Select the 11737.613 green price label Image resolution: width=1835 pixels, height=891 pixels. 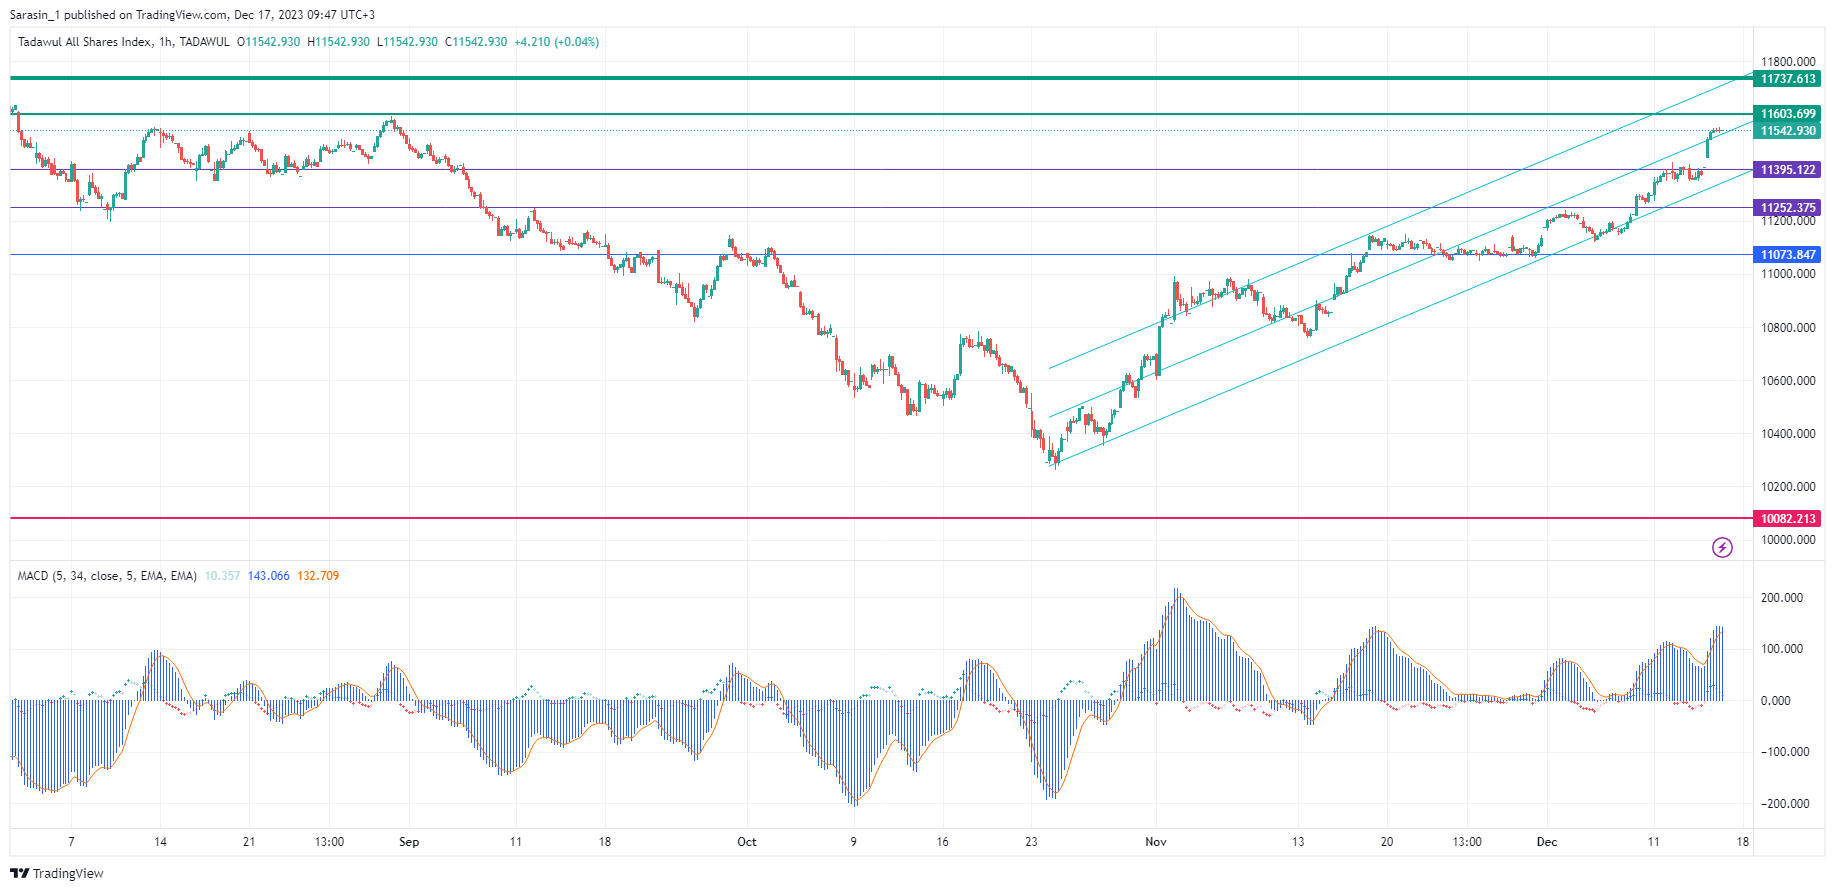(x=1788, y=79)
